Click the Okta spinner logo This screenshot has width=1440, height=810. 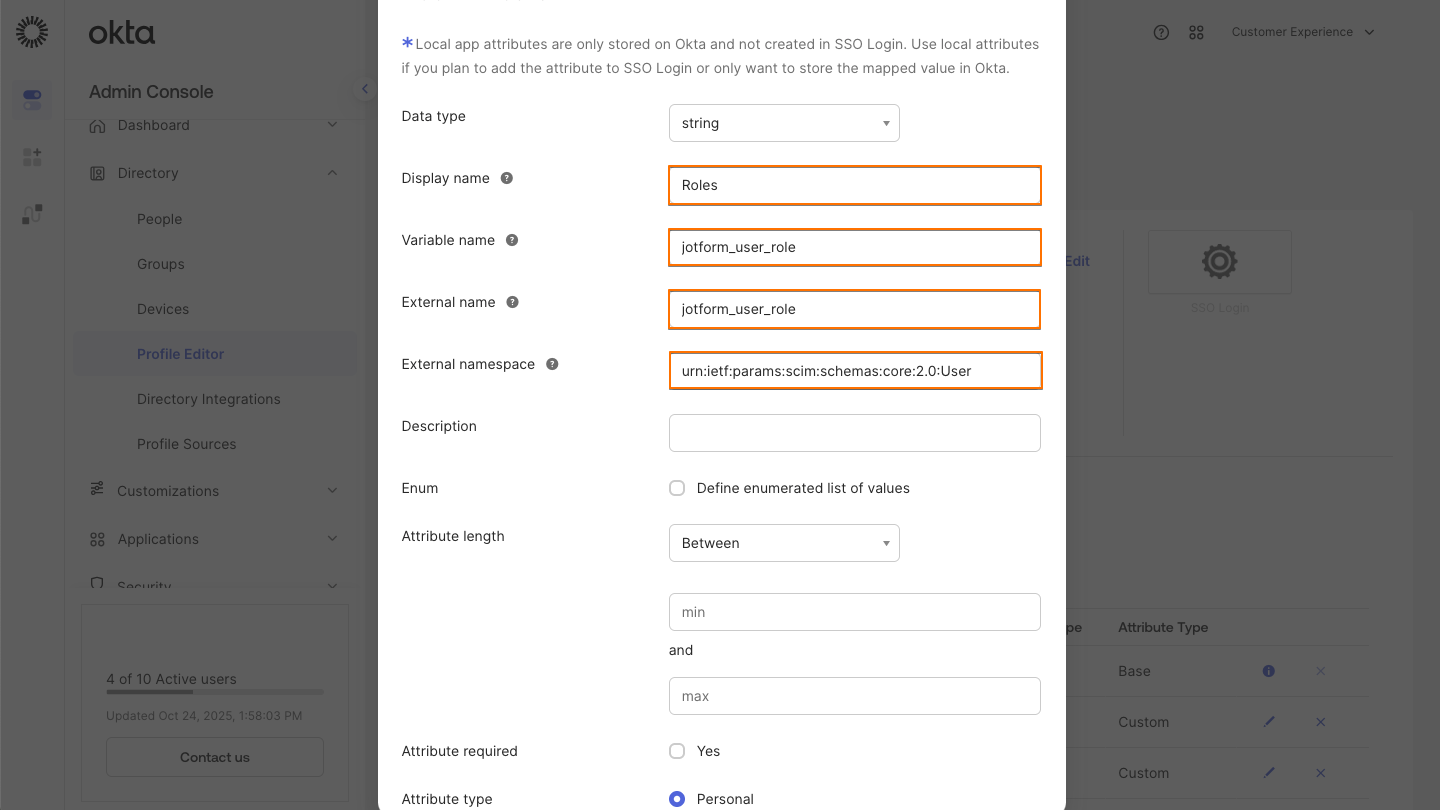click(x=32, y=31)
